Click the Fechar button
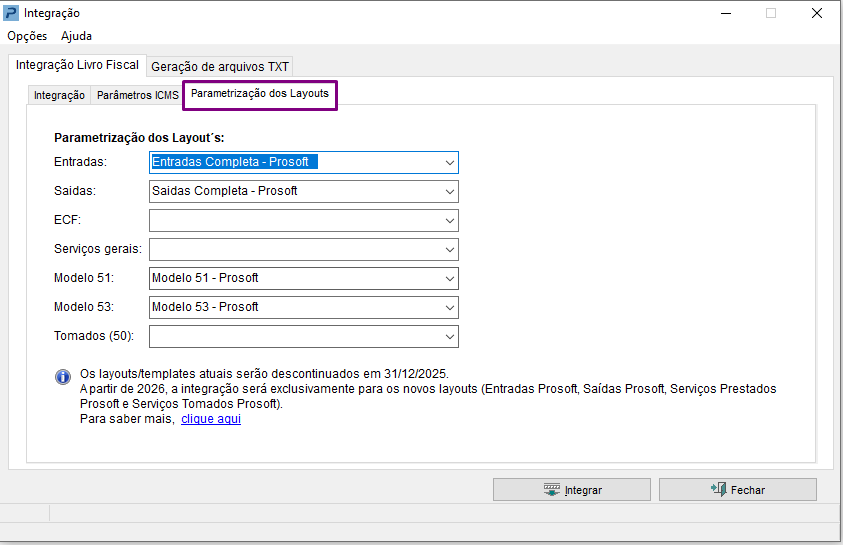This screenshot has width=843, height=545. [737, 490]
